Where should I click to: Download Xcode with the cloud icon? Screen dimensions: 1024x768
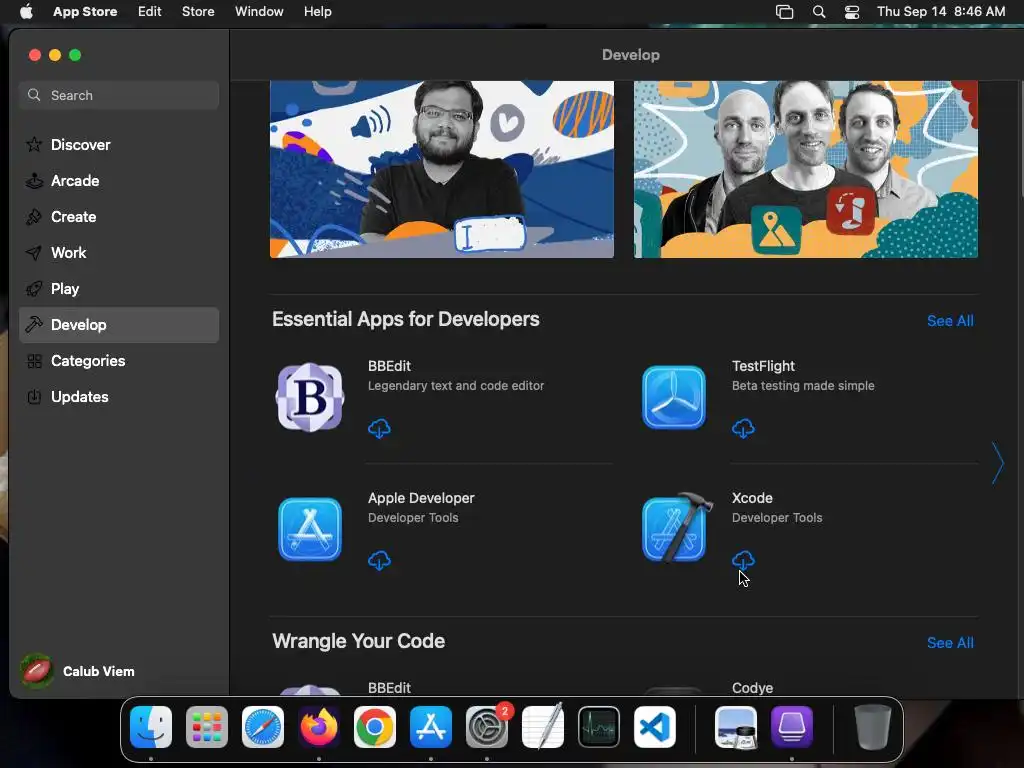click(743, 560)
